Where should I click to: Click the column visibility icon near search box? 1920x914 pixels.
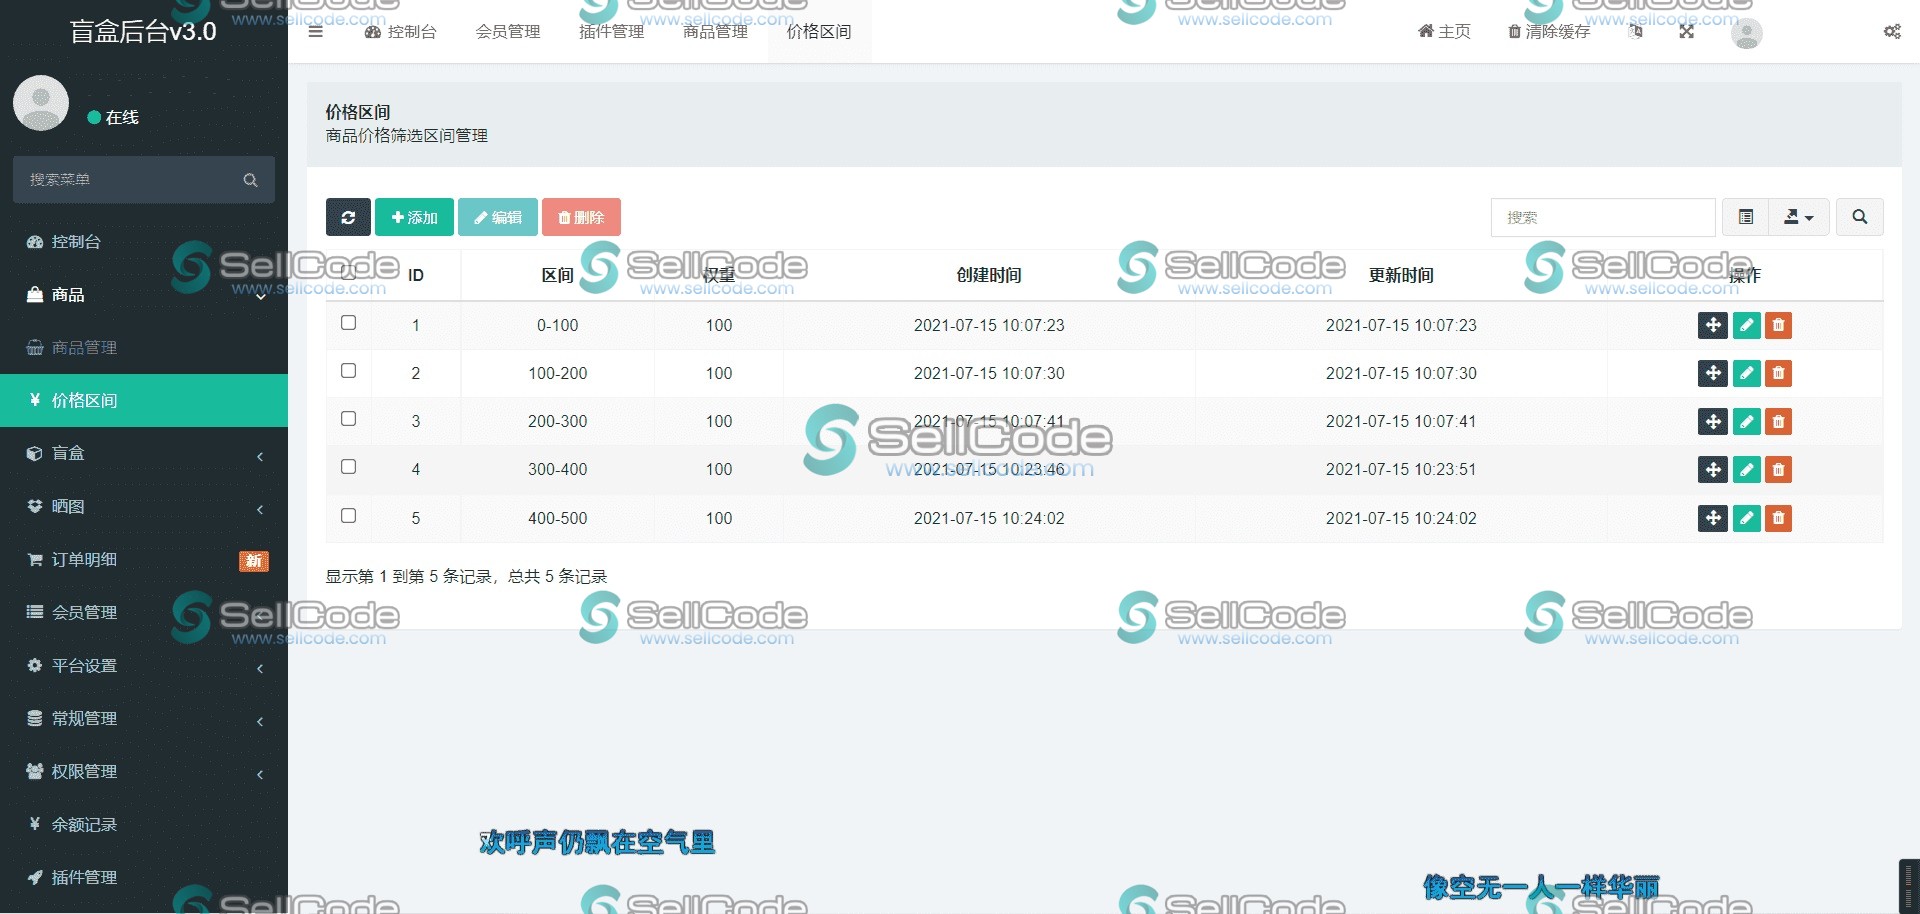[x=1746, y=217]
